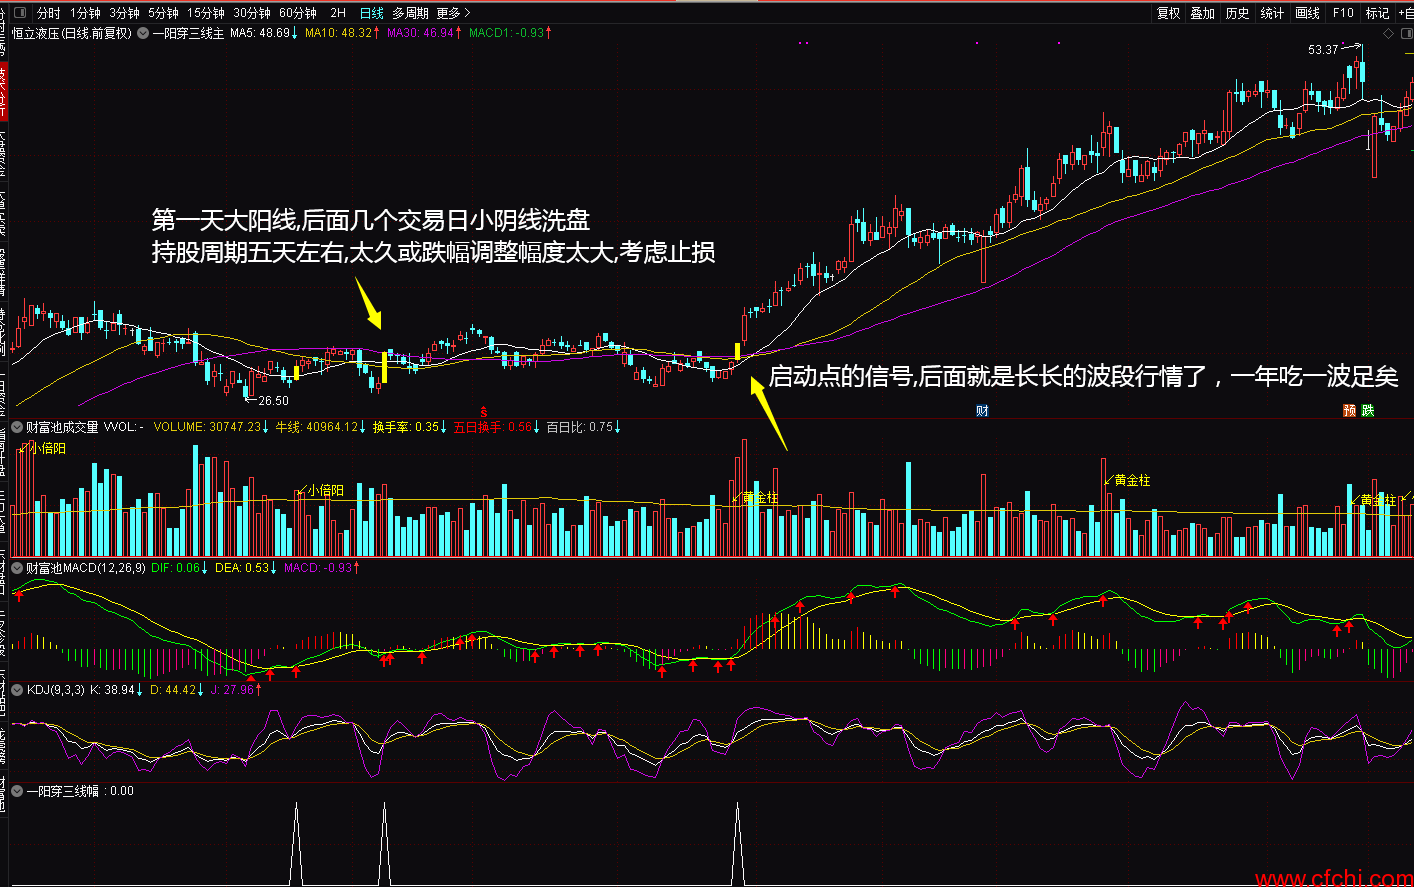The height and width of the screenshot is (887, 1414).
Task: Click the red $ marker on the chart
Action: (484, 412)
